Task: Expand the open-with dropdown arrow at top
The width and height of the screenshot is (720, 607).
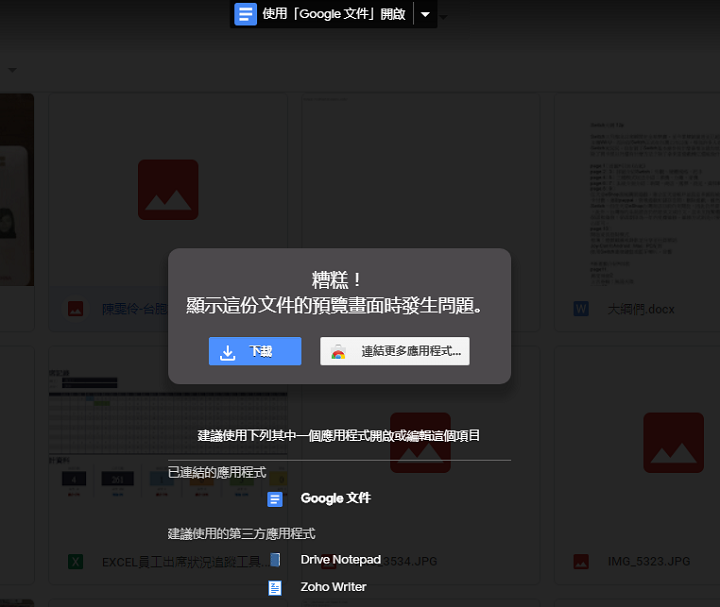Action: point(426,14)
